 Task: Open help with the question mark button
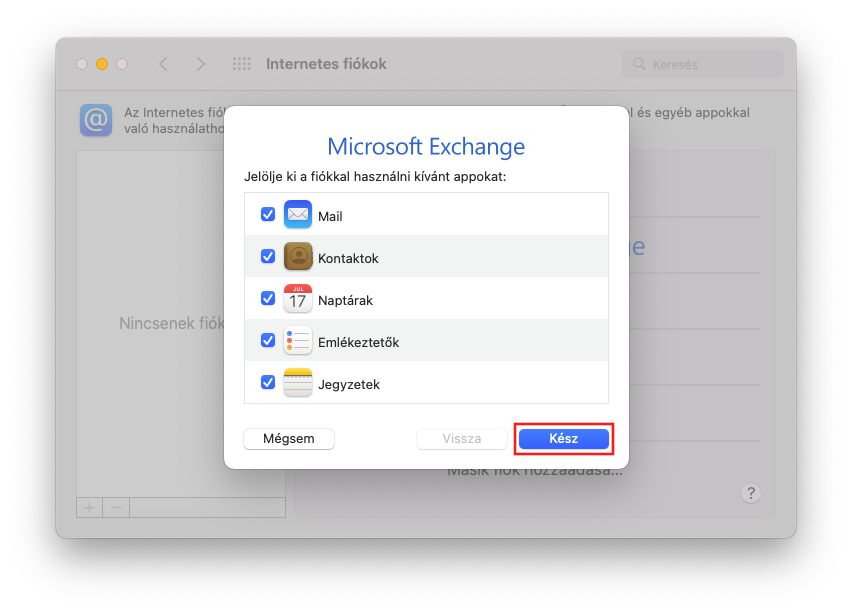click(752, 493)
